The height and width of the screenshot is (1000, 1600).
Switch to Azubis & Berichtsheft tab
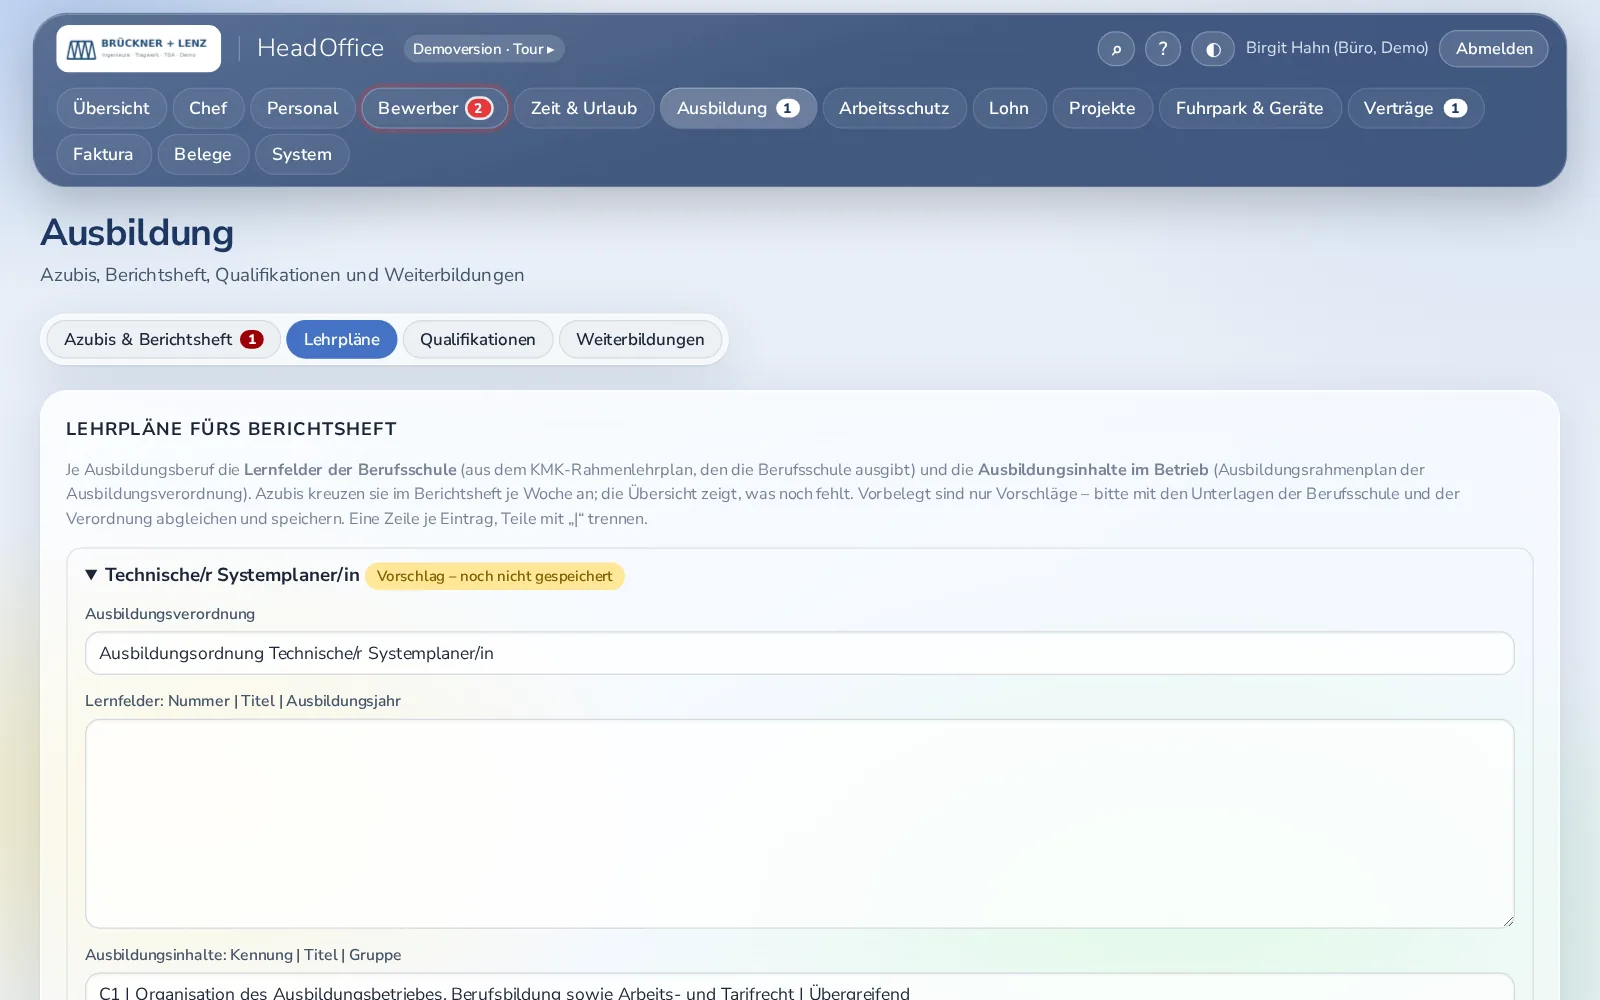tap(163, 339)
